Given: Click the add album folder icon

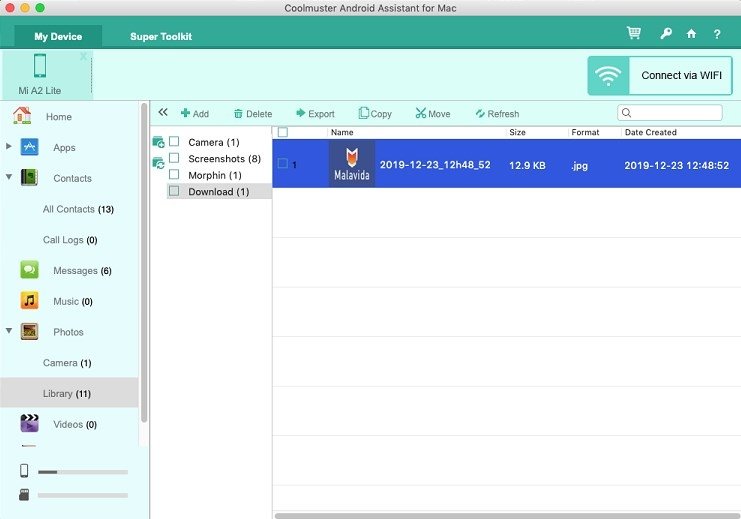Looking at the screenshot, I should click(x=158, y=142).
